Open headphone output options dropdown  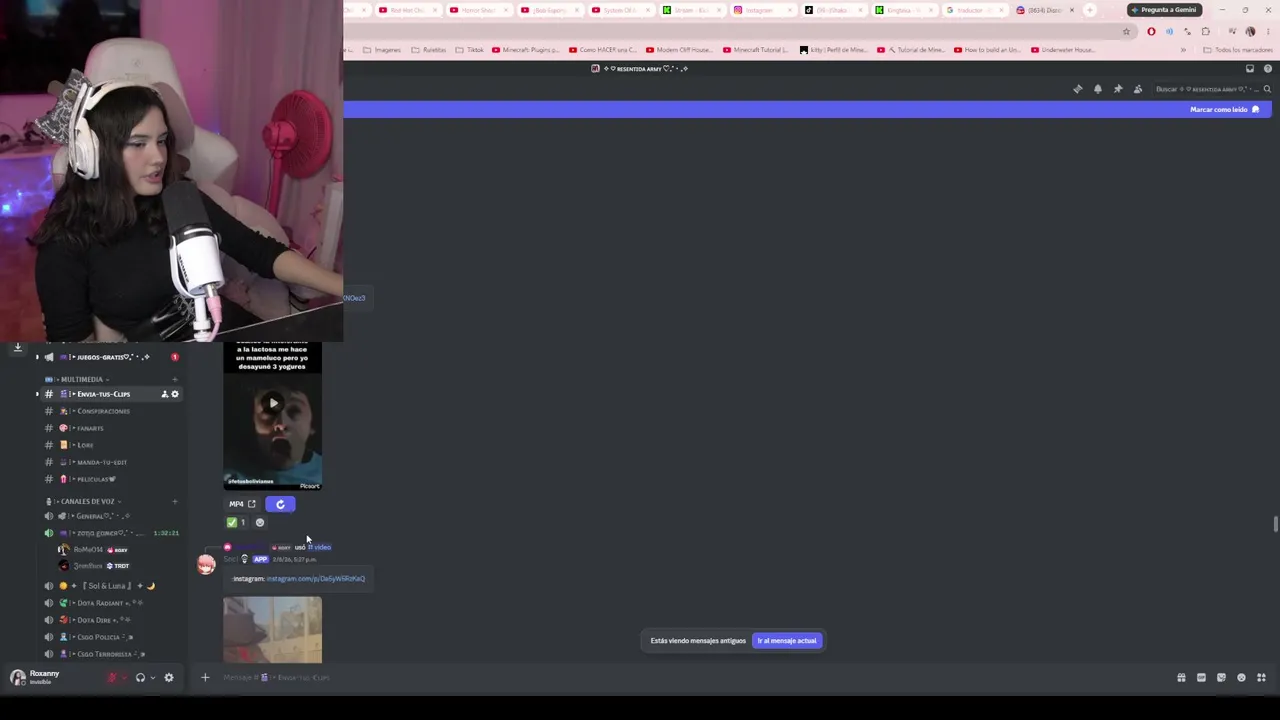point(152,678)
